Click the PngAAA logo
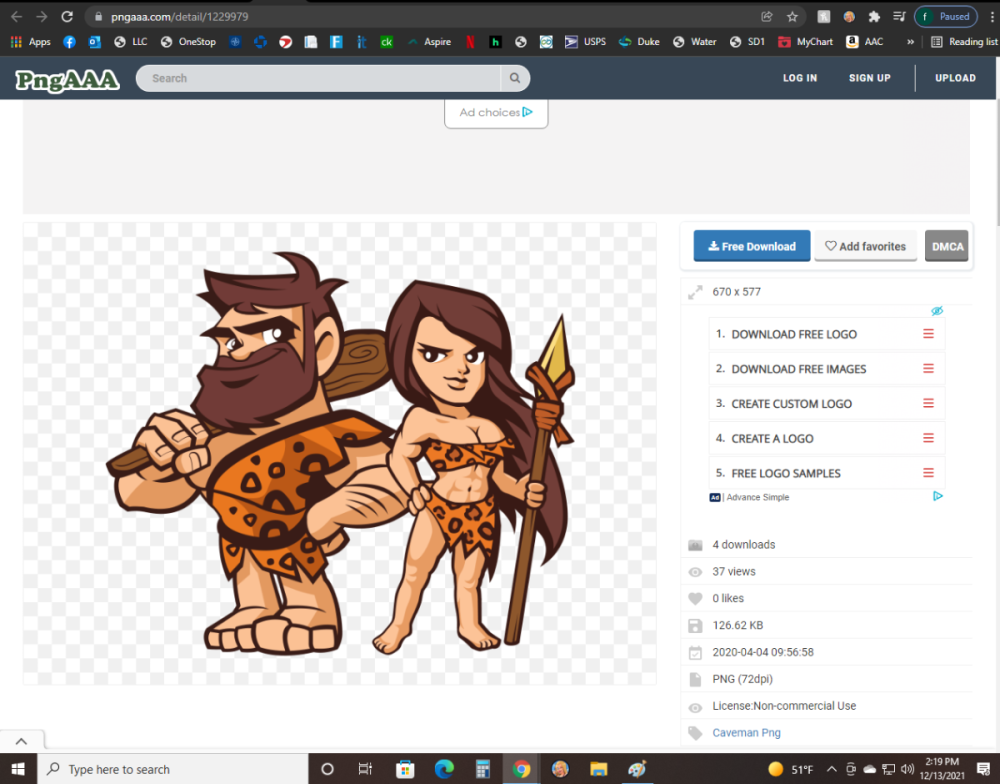The image size is (1000, 784). (67, 79)
